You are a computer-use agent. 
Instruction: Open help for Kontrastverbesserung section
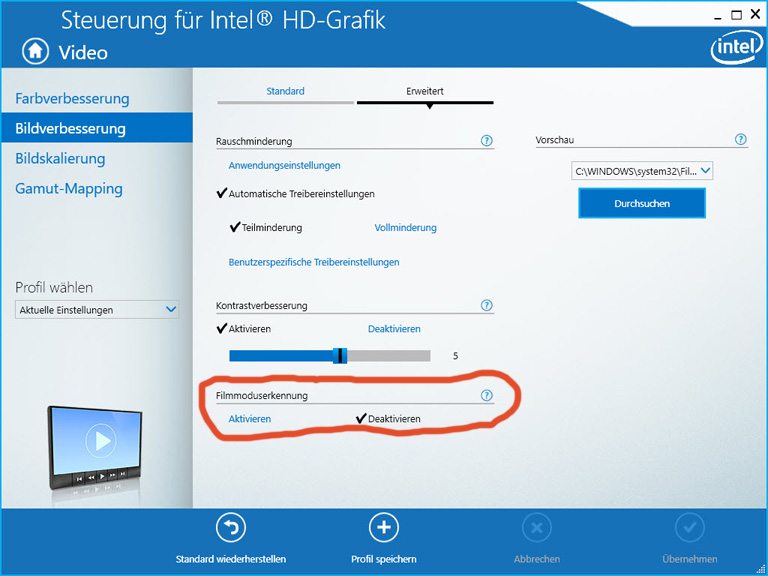pos(486,305)
